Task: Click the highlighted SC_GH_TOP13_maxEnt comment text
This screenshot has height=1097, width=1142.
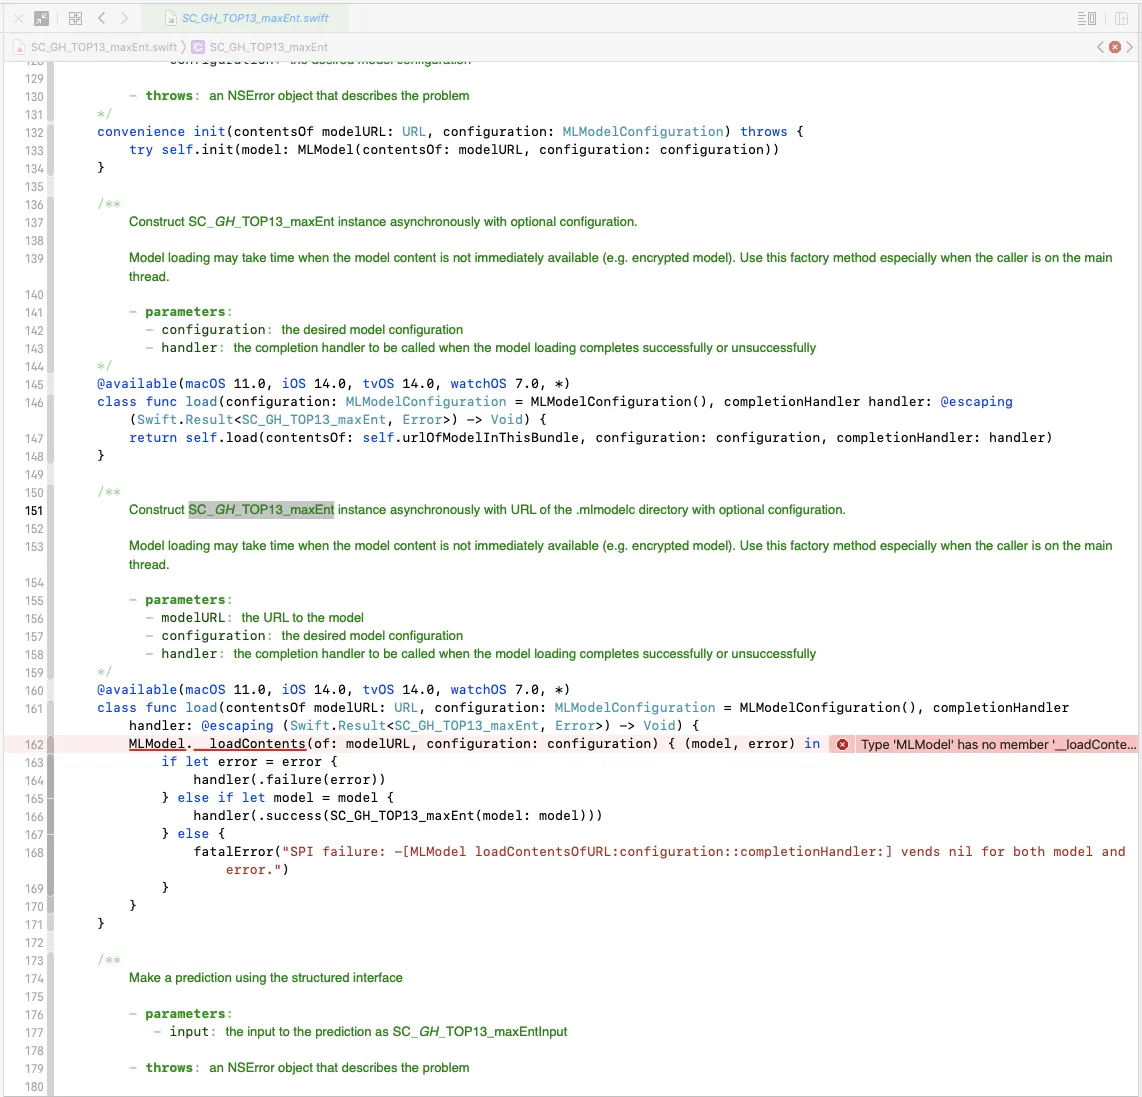Action: (261, 510)
